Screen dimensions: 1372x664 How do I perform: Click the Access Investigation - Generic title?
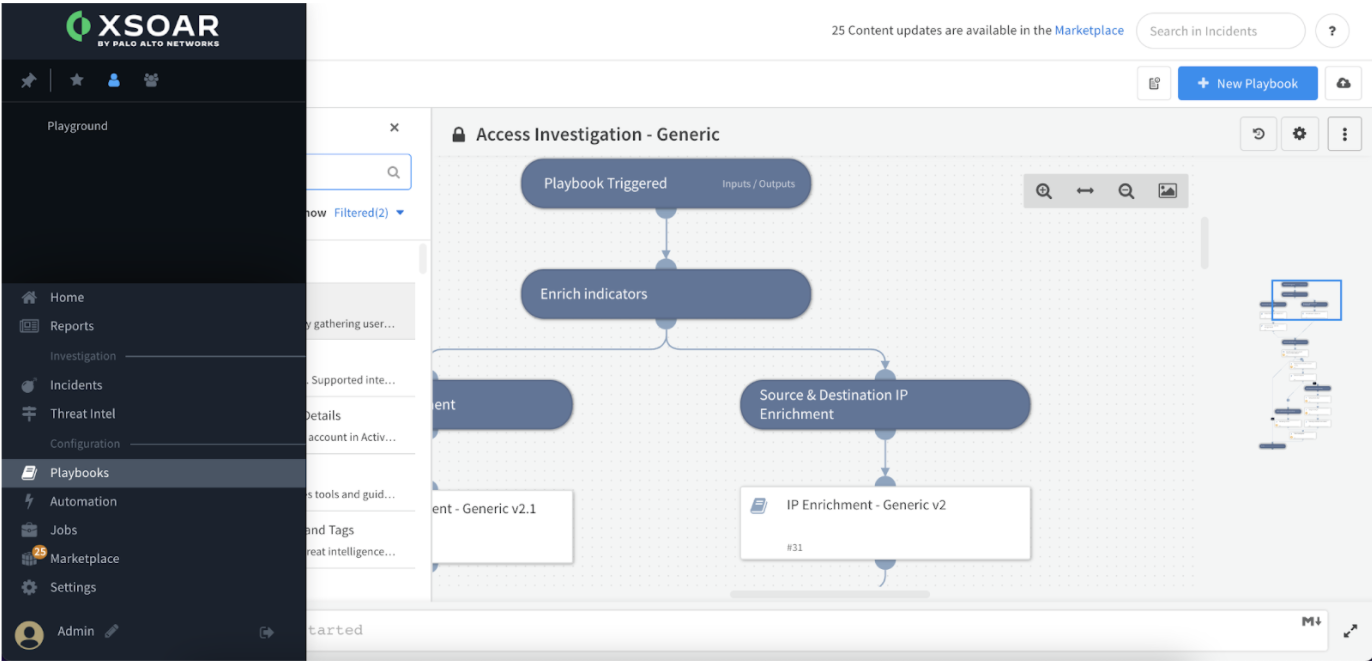598,135
